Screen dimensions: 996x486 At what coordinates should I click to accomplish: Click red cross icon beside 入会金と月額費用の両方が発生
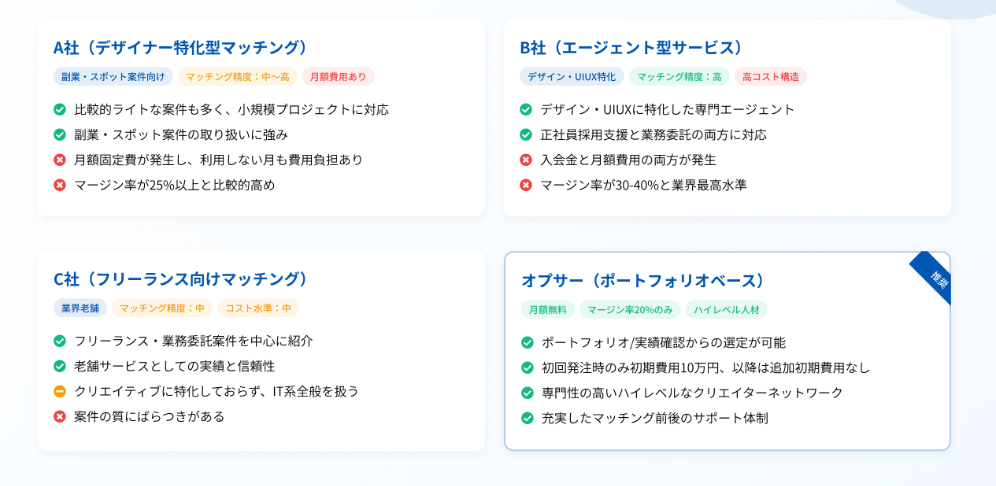click(x=526, y=160)
